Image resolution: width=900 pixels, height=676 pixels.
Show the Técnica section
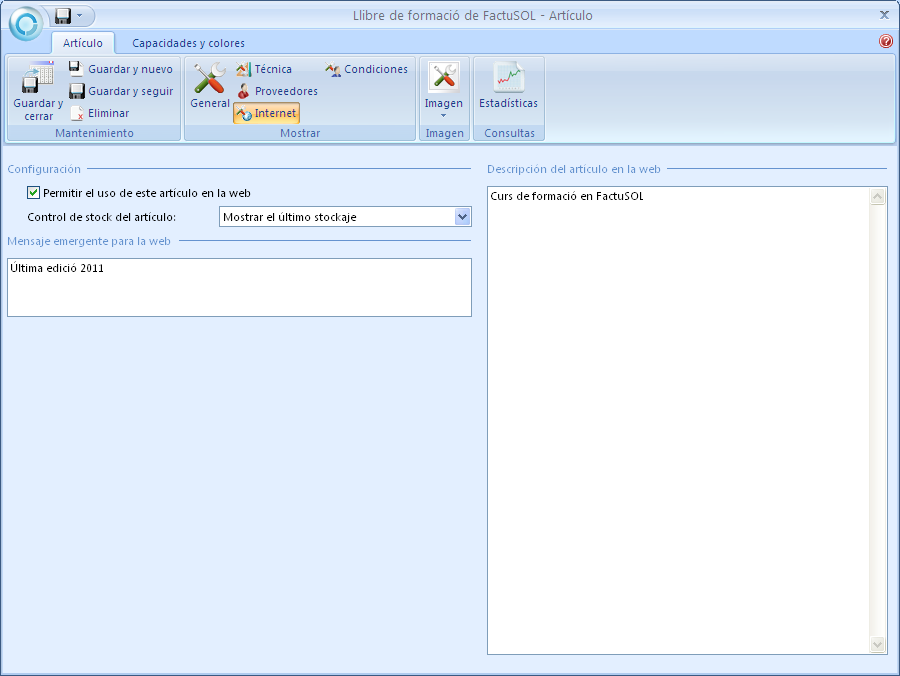[x=264, y=69]
